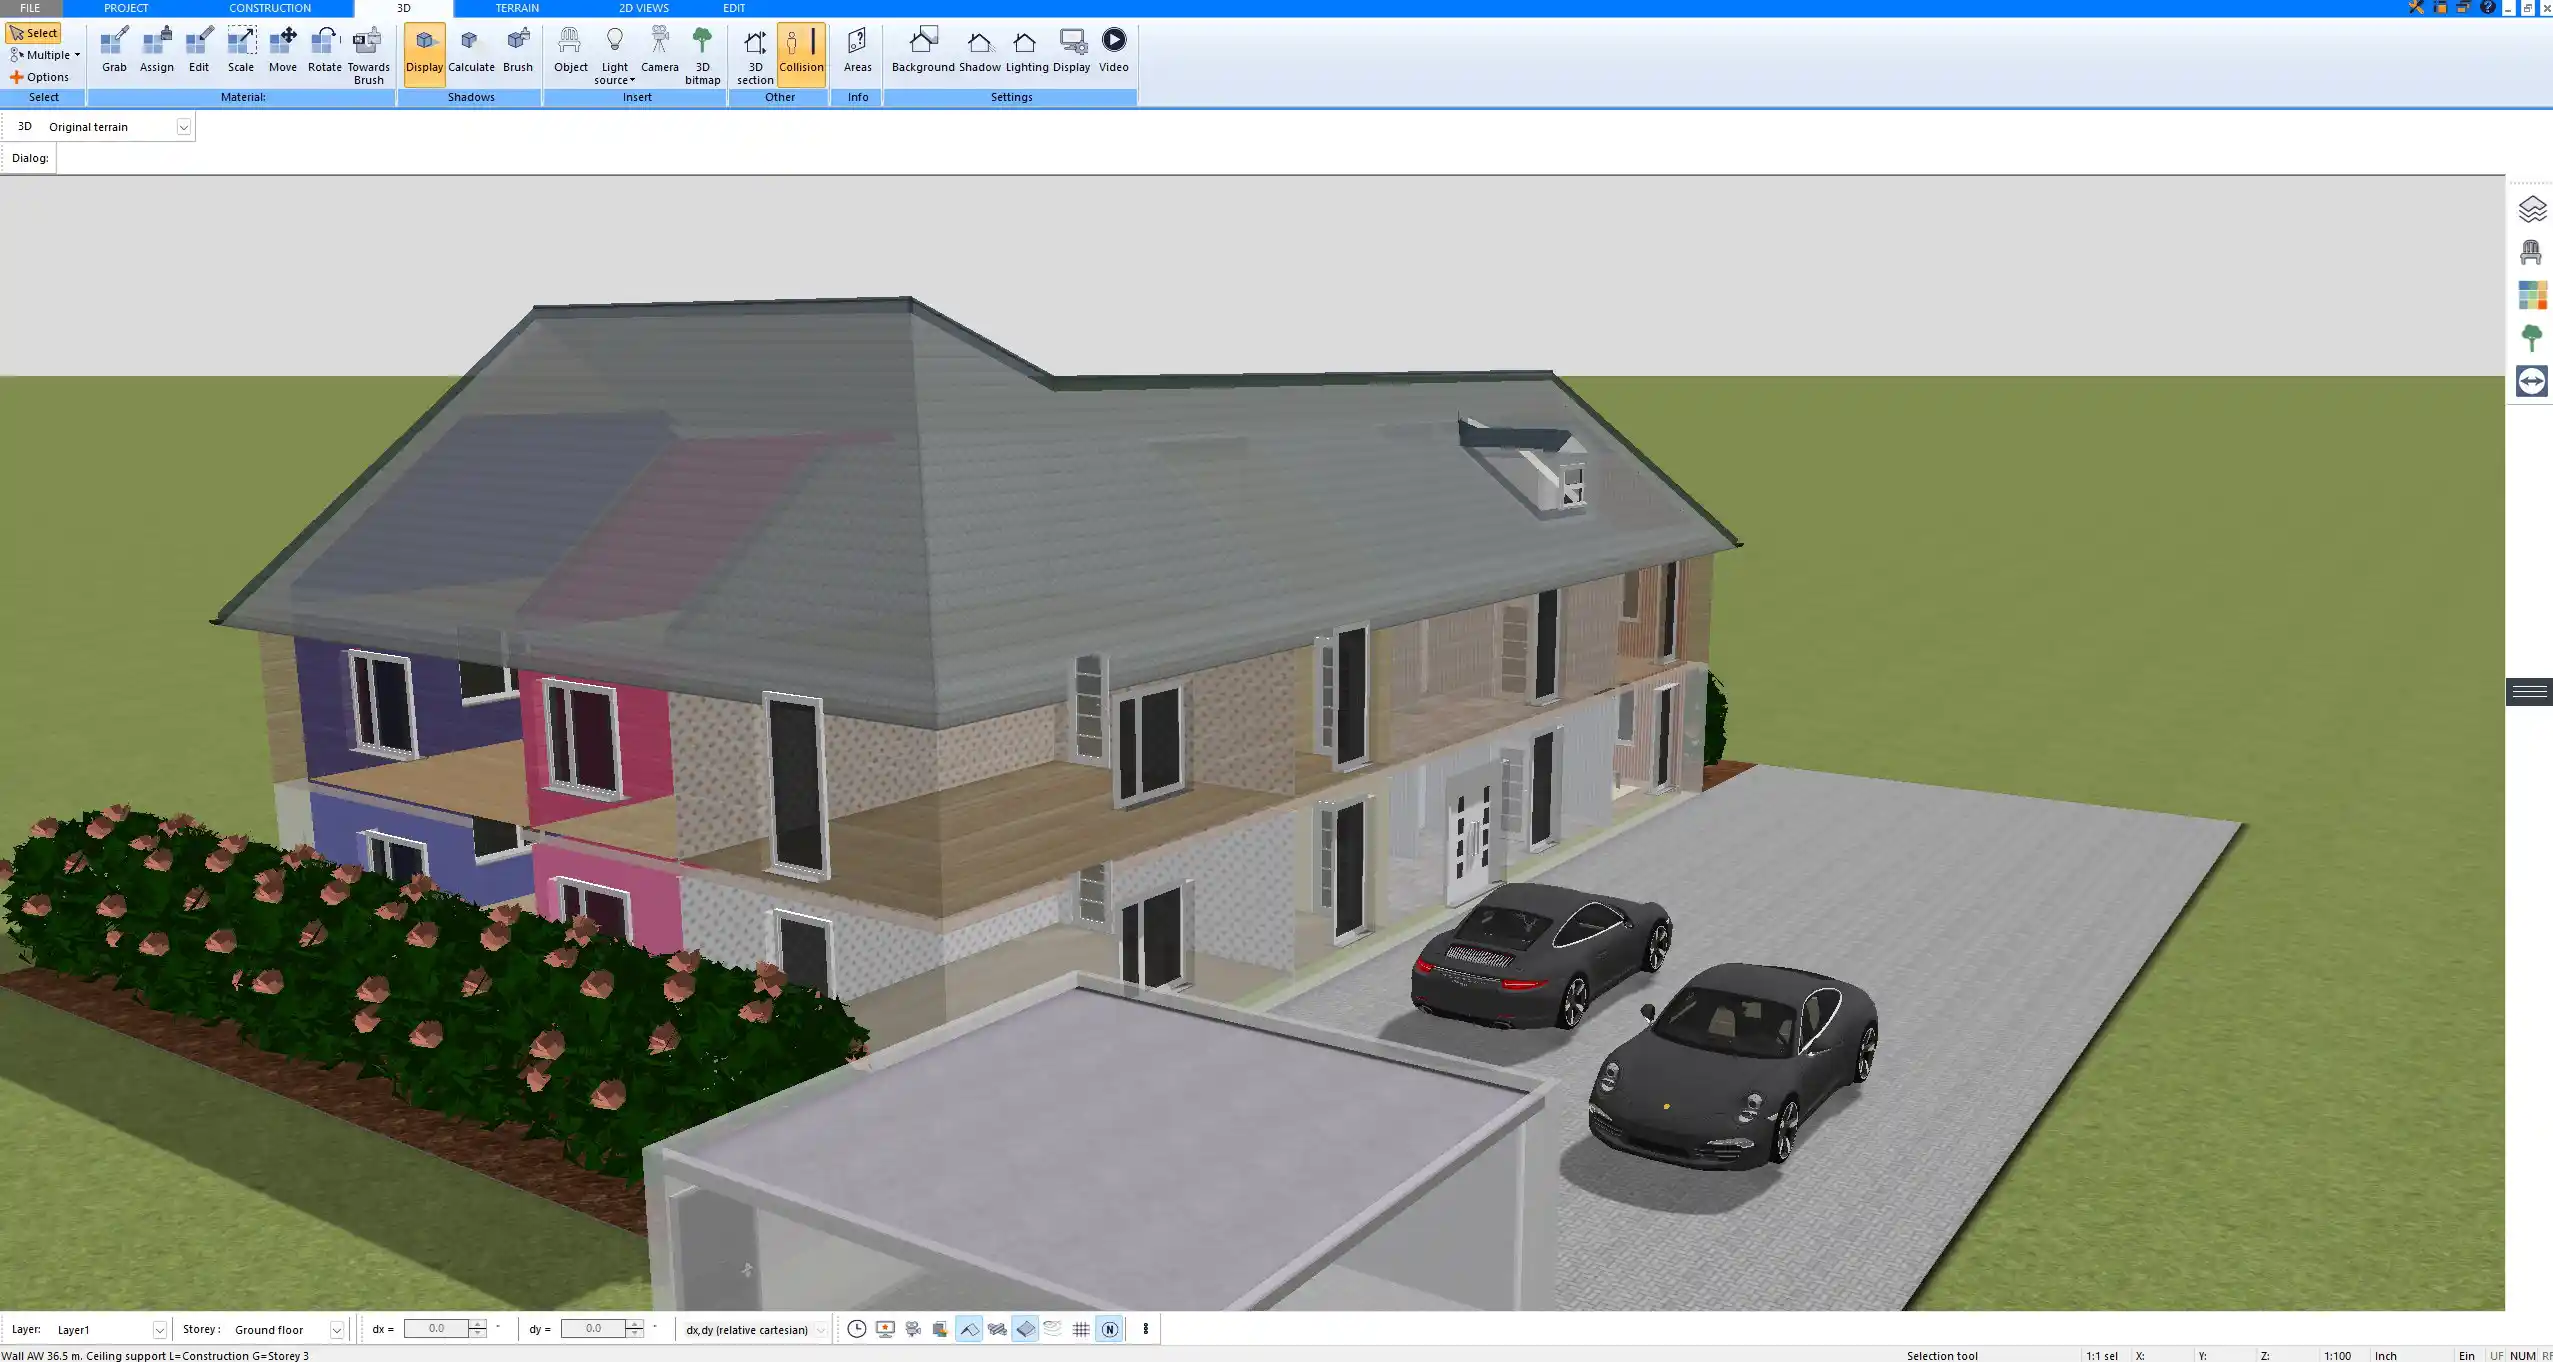Toggle the north arrow N button

[1109, 1329]
